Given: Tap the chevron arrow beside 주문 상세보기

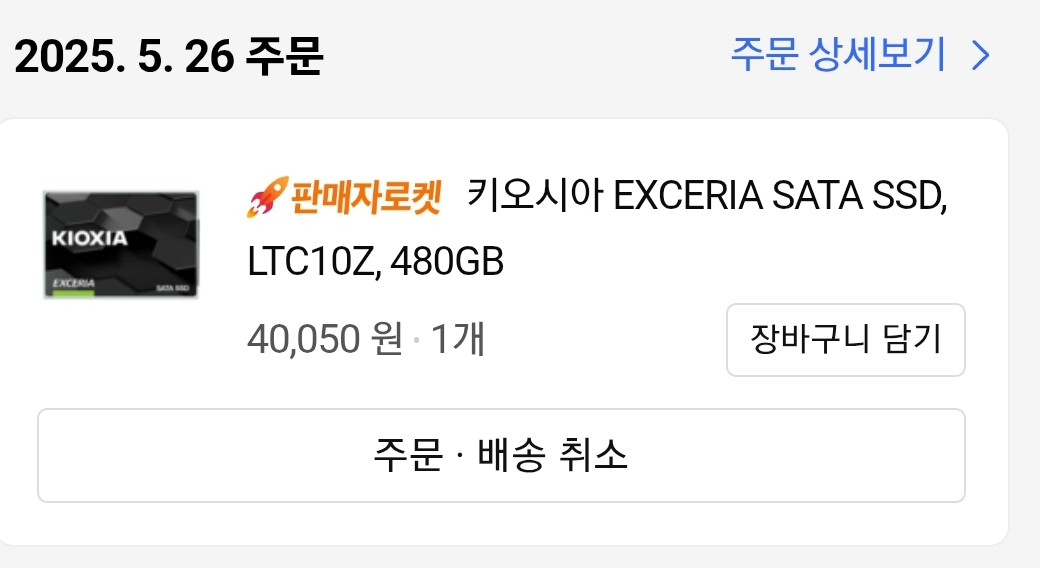Looking at the screenshot, I should [x=981, y=55].
